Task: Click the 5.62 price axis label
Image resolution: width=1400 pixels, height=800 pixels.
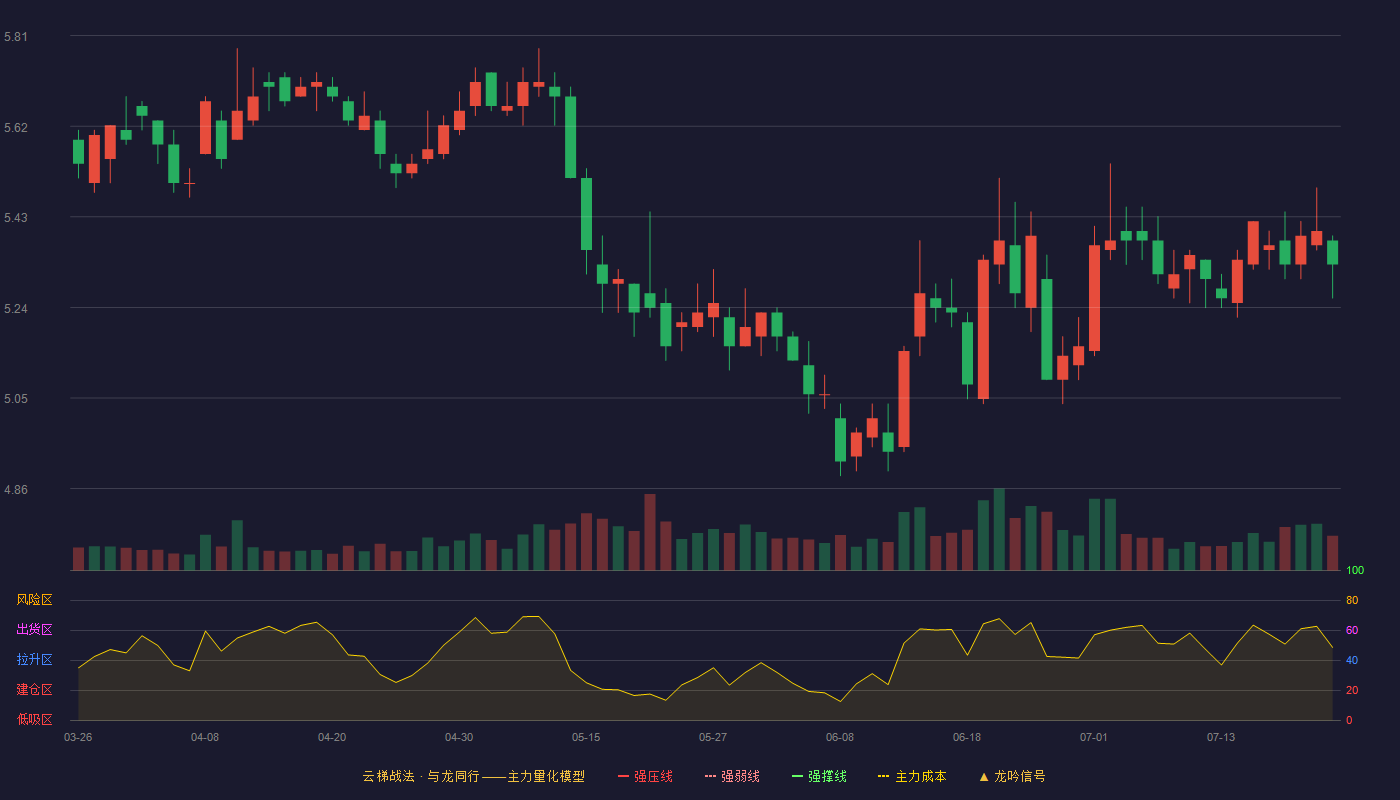Action: click(x=16, y=128)
